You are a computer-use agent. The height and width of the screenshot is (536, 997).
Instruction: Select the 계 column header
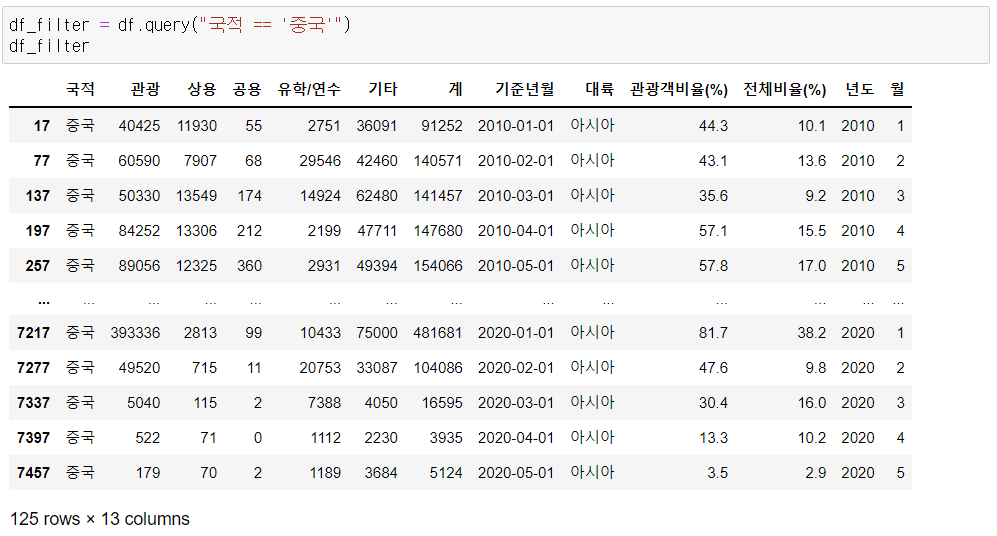pos(455,90)
